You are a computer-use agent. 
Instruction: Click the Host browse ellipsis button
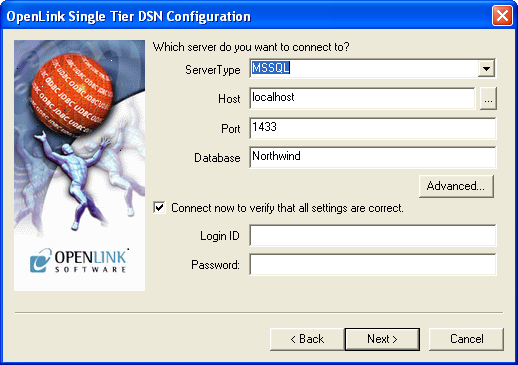click(488, 99)
